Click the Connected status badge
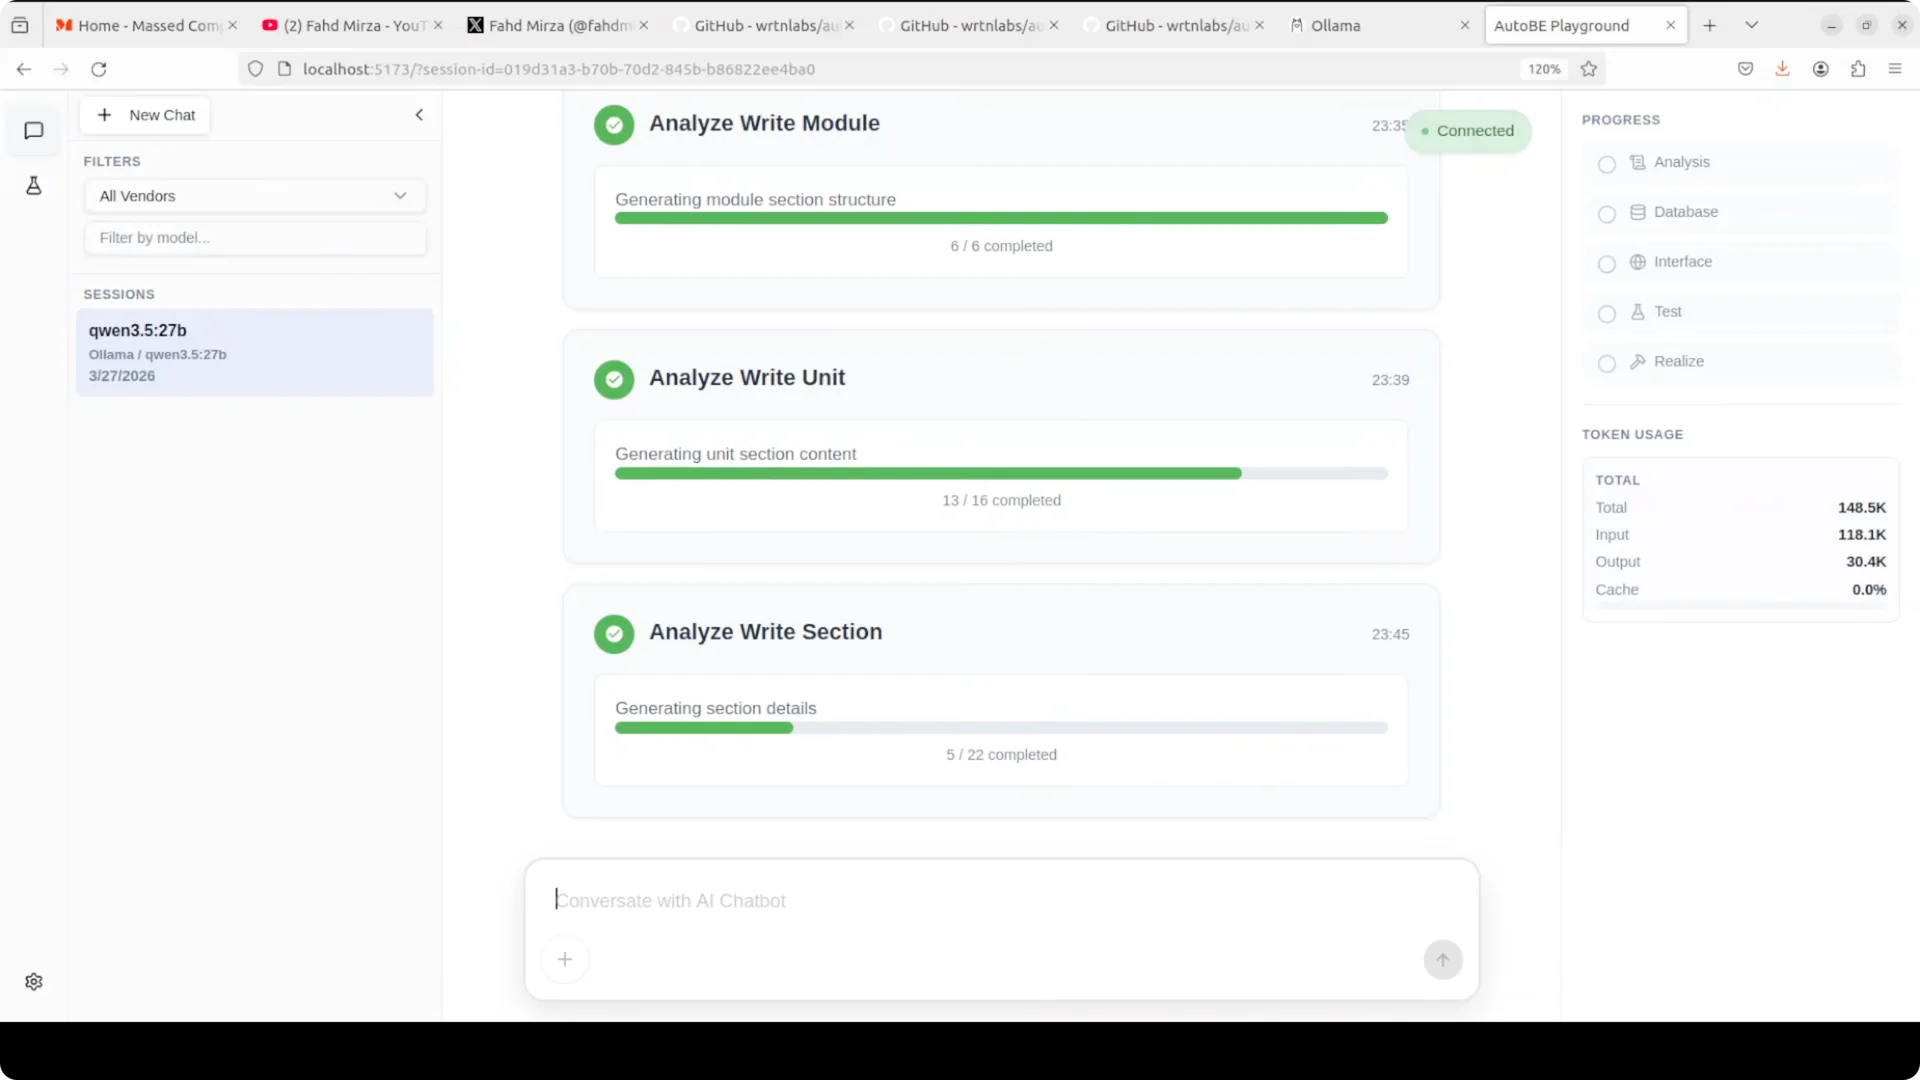The height and width of the screenshot is (1080, 1920). (1467, 131)
